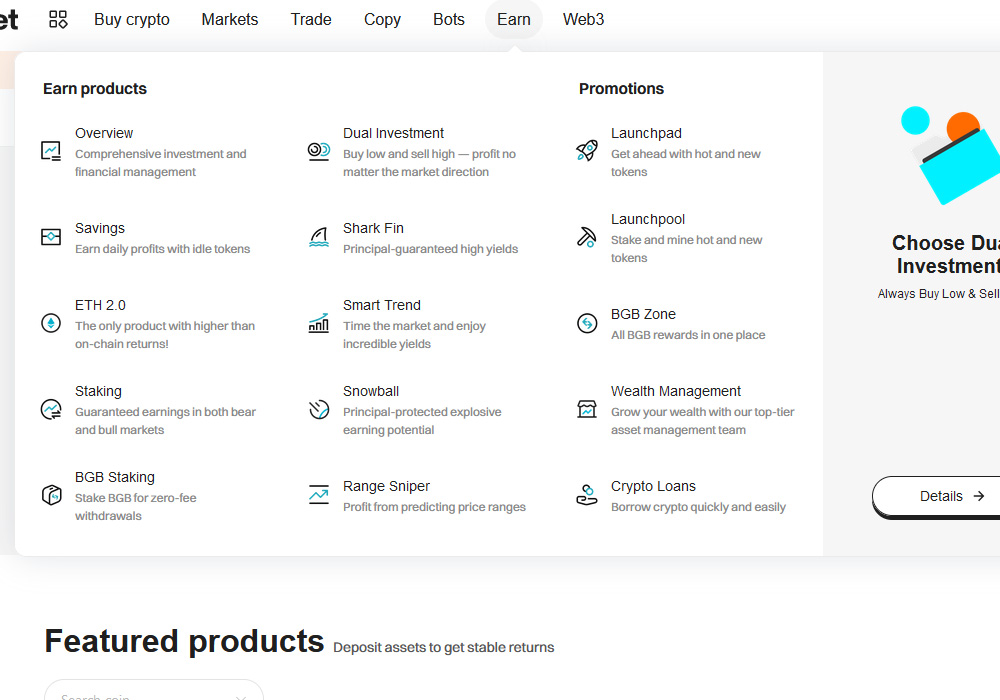Click 'Profit from predicting price ranges' description
Viewport: 1000px width, 700px height.
coord(434,507)
